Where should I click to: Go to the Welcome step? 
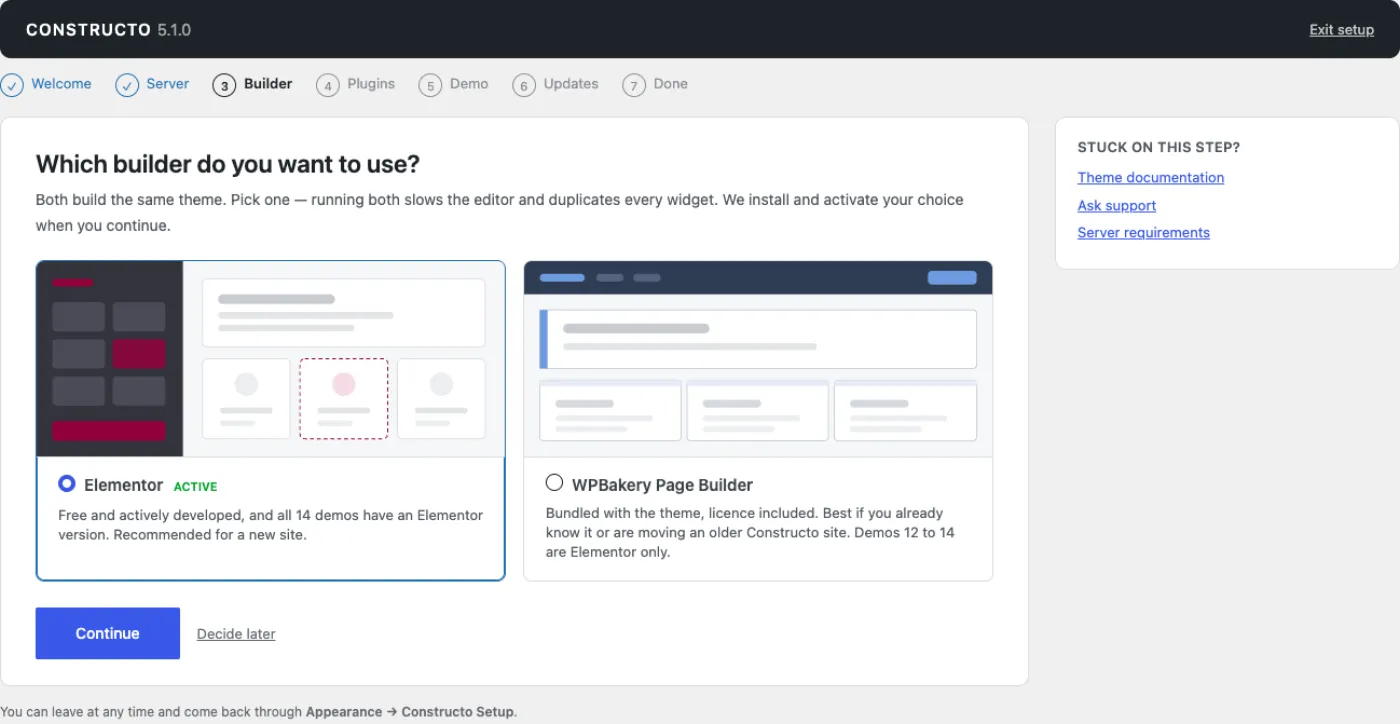(x=61, y=84)
